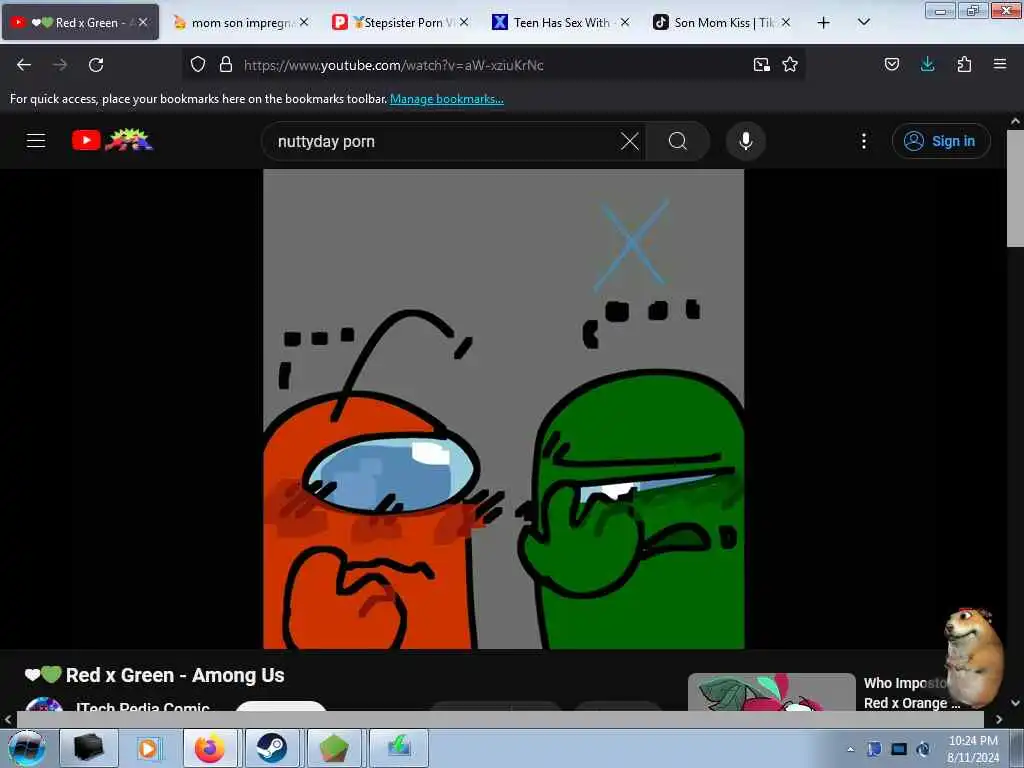
Task: Bookmark this page with the star
Action: (790, 64)
